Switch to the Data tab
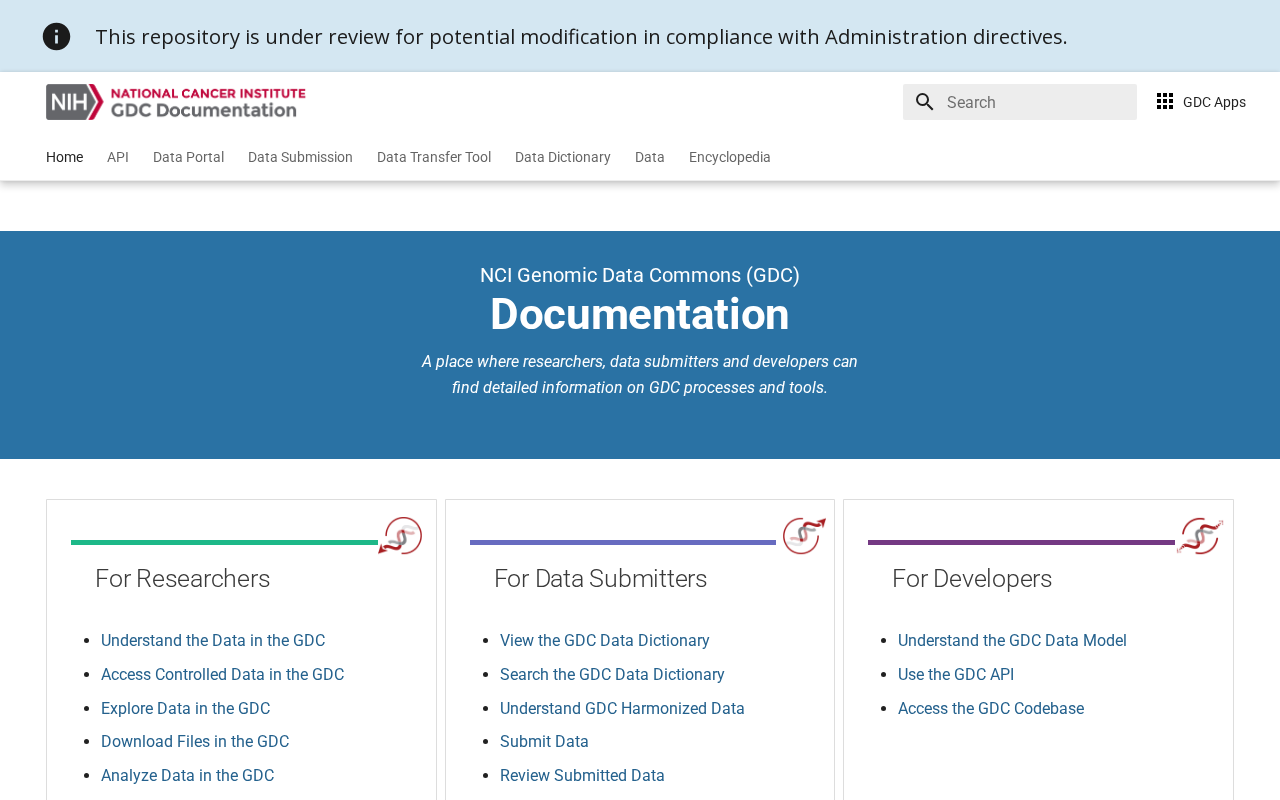This screenshot has height=800, width=1280. [x=650, y=157]
